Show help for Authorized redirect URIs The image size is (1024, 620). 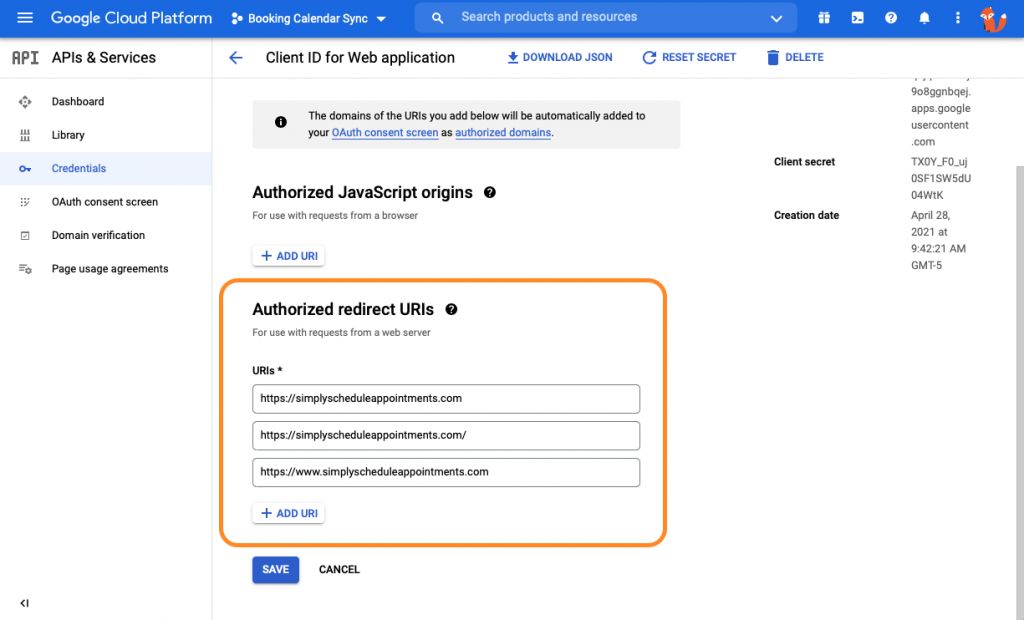[x=452, y=310]
